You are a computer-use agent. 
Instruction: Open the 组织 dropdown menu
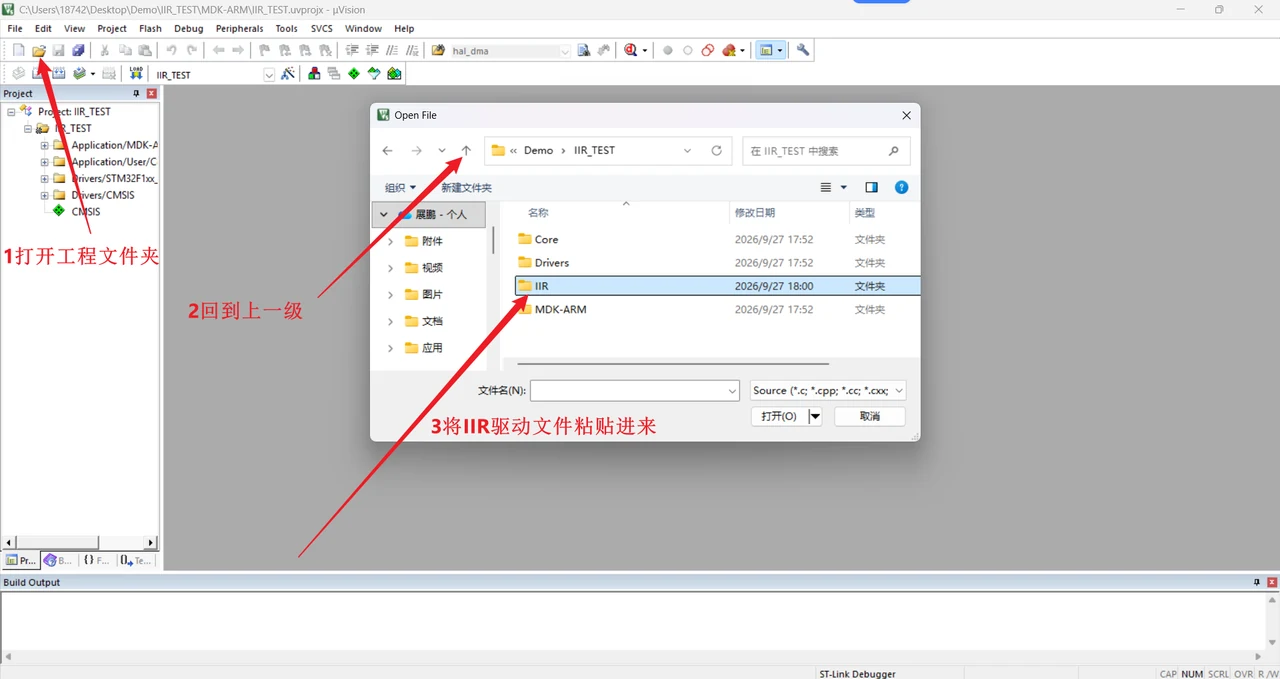(x=400, y=188)
